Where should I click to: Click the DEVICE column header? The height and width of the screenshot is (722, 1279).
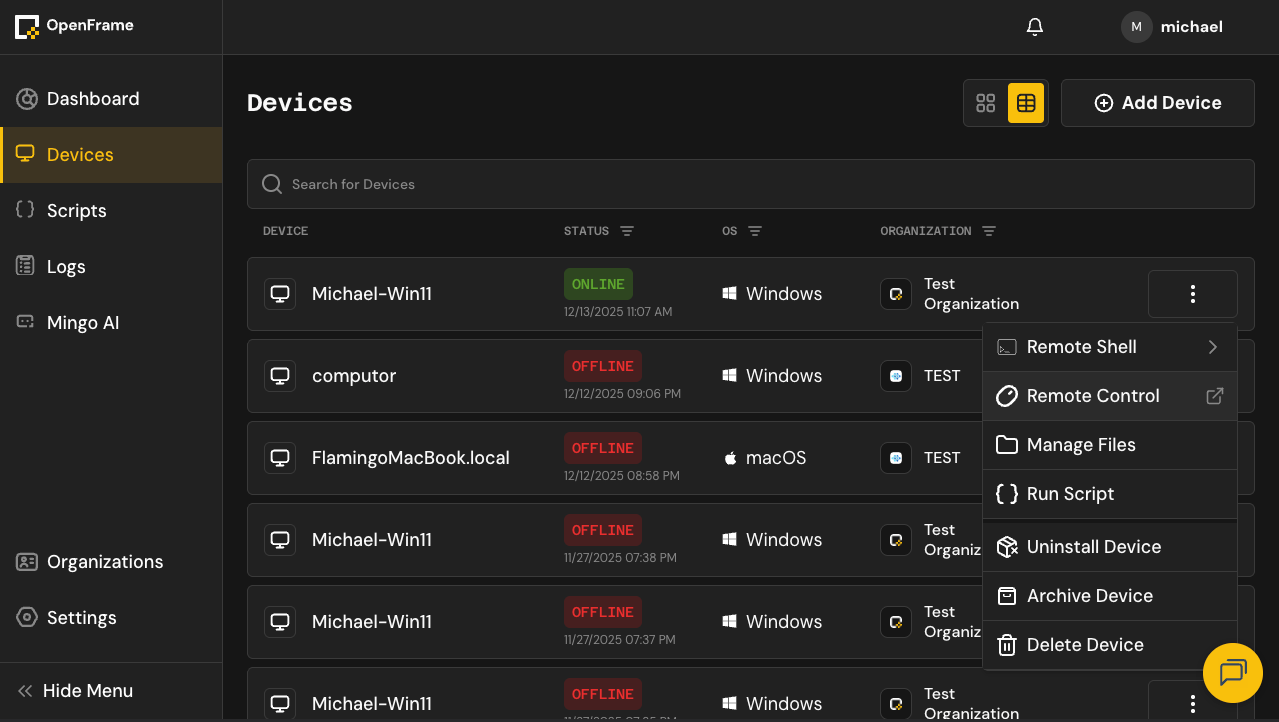tap(285, 231)
